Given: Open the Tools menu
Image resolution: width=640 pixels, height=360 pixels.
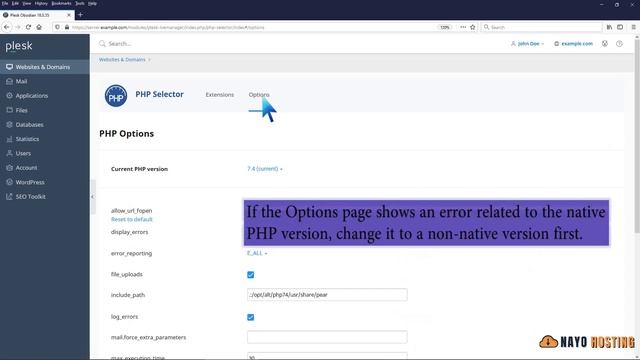Looking at the screenshot, I should (80, 3).
